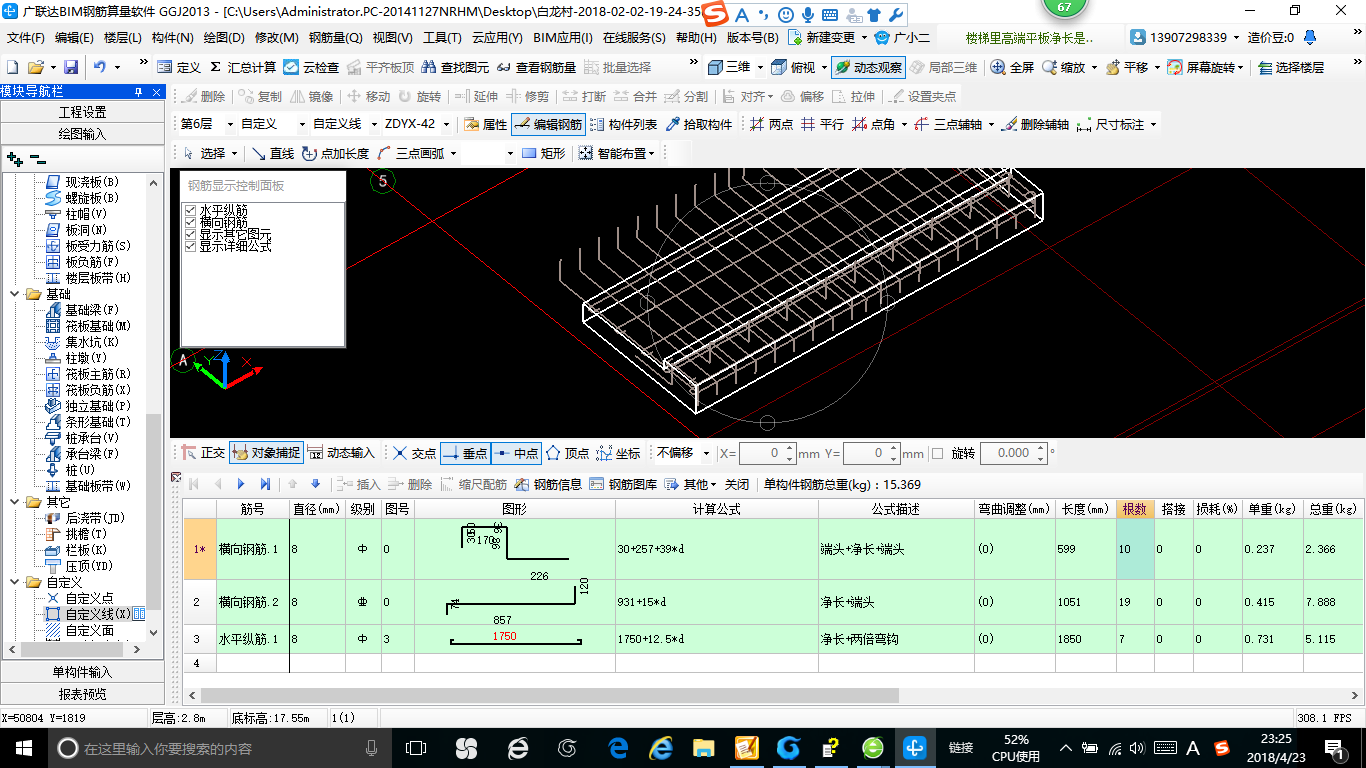Open the 钢筋量(Q) menu

coord(335,38)
